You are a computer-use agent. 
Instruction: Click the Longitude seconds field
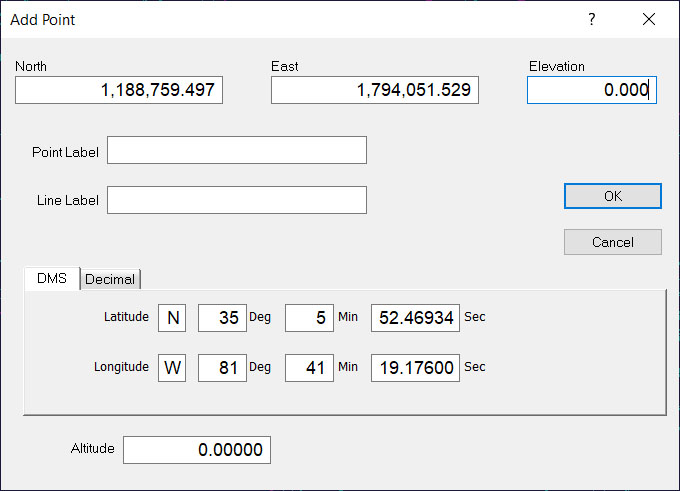415,368
